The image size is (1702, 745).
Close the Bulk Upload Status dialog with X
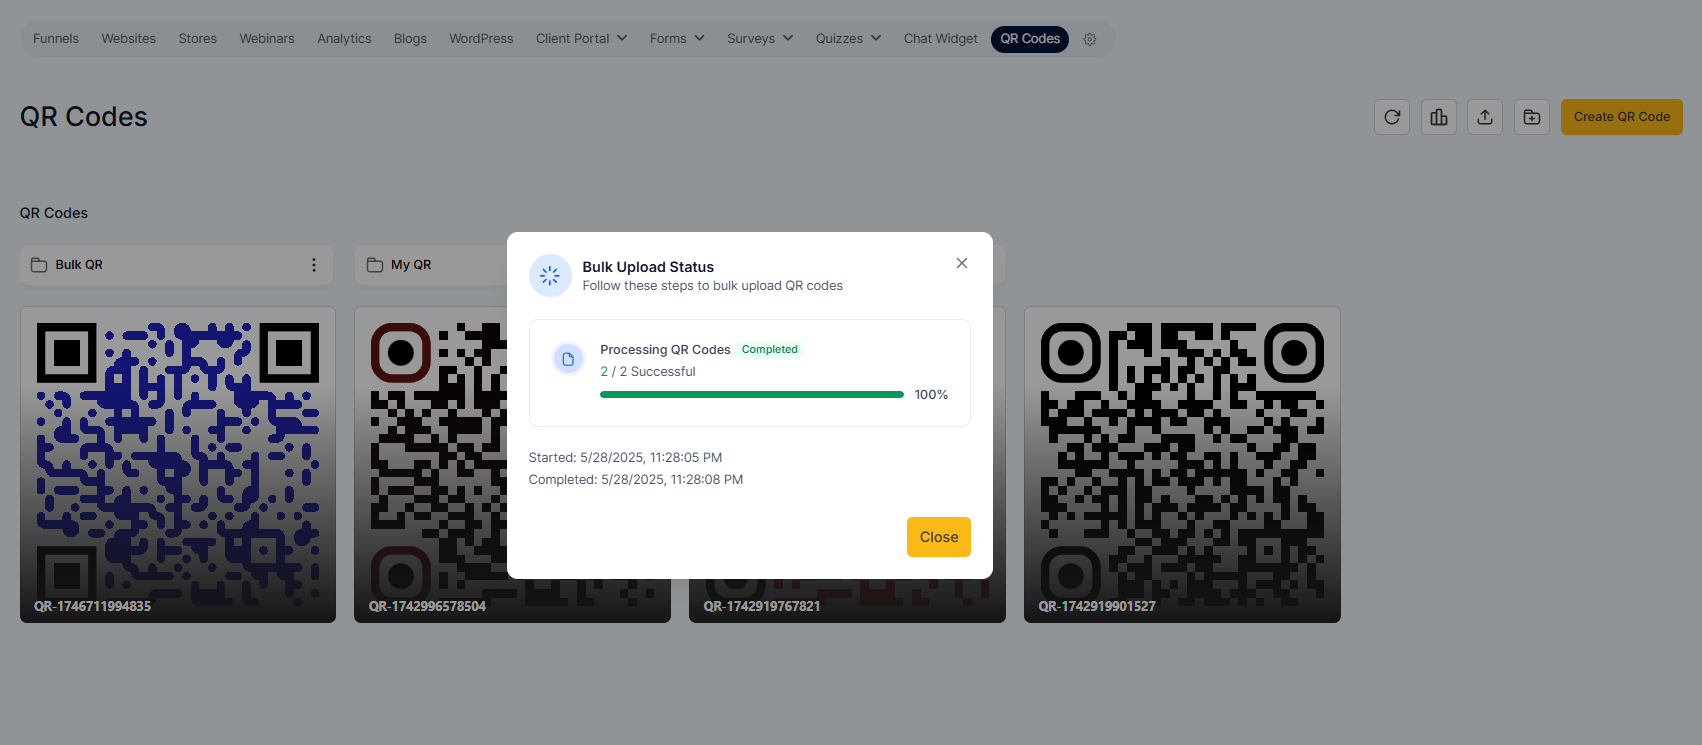[x=962, y=263]
